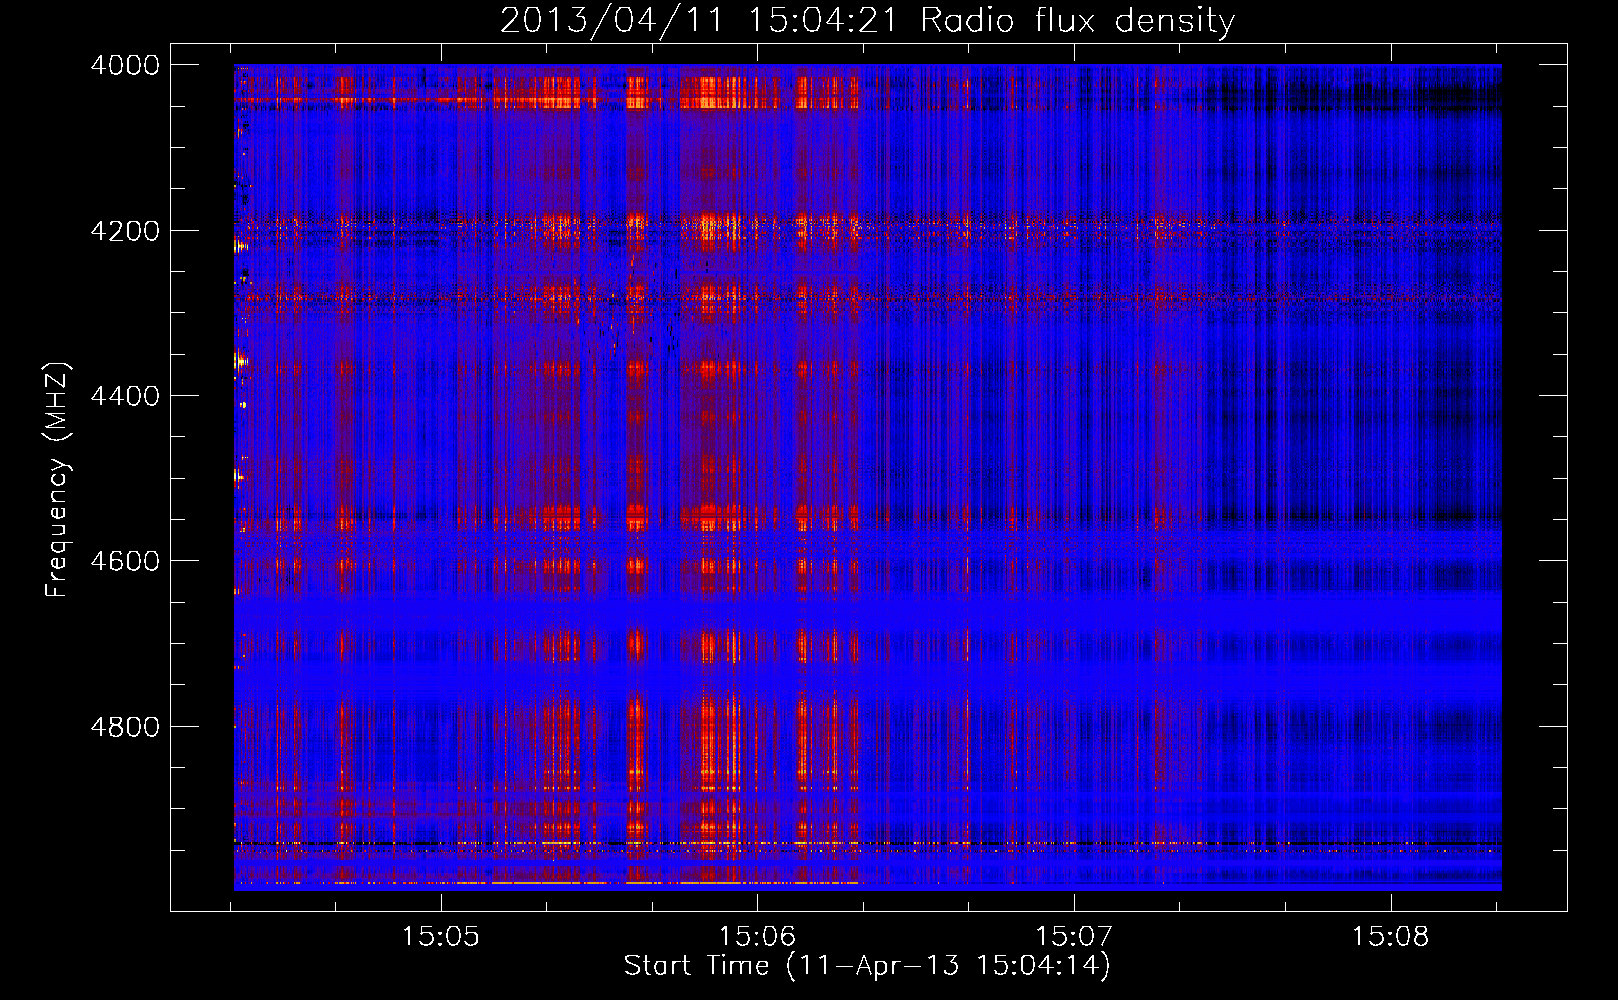Click the 4200 frequency tick label
Screen dimensions: 1618x1000
pos(125,231)
